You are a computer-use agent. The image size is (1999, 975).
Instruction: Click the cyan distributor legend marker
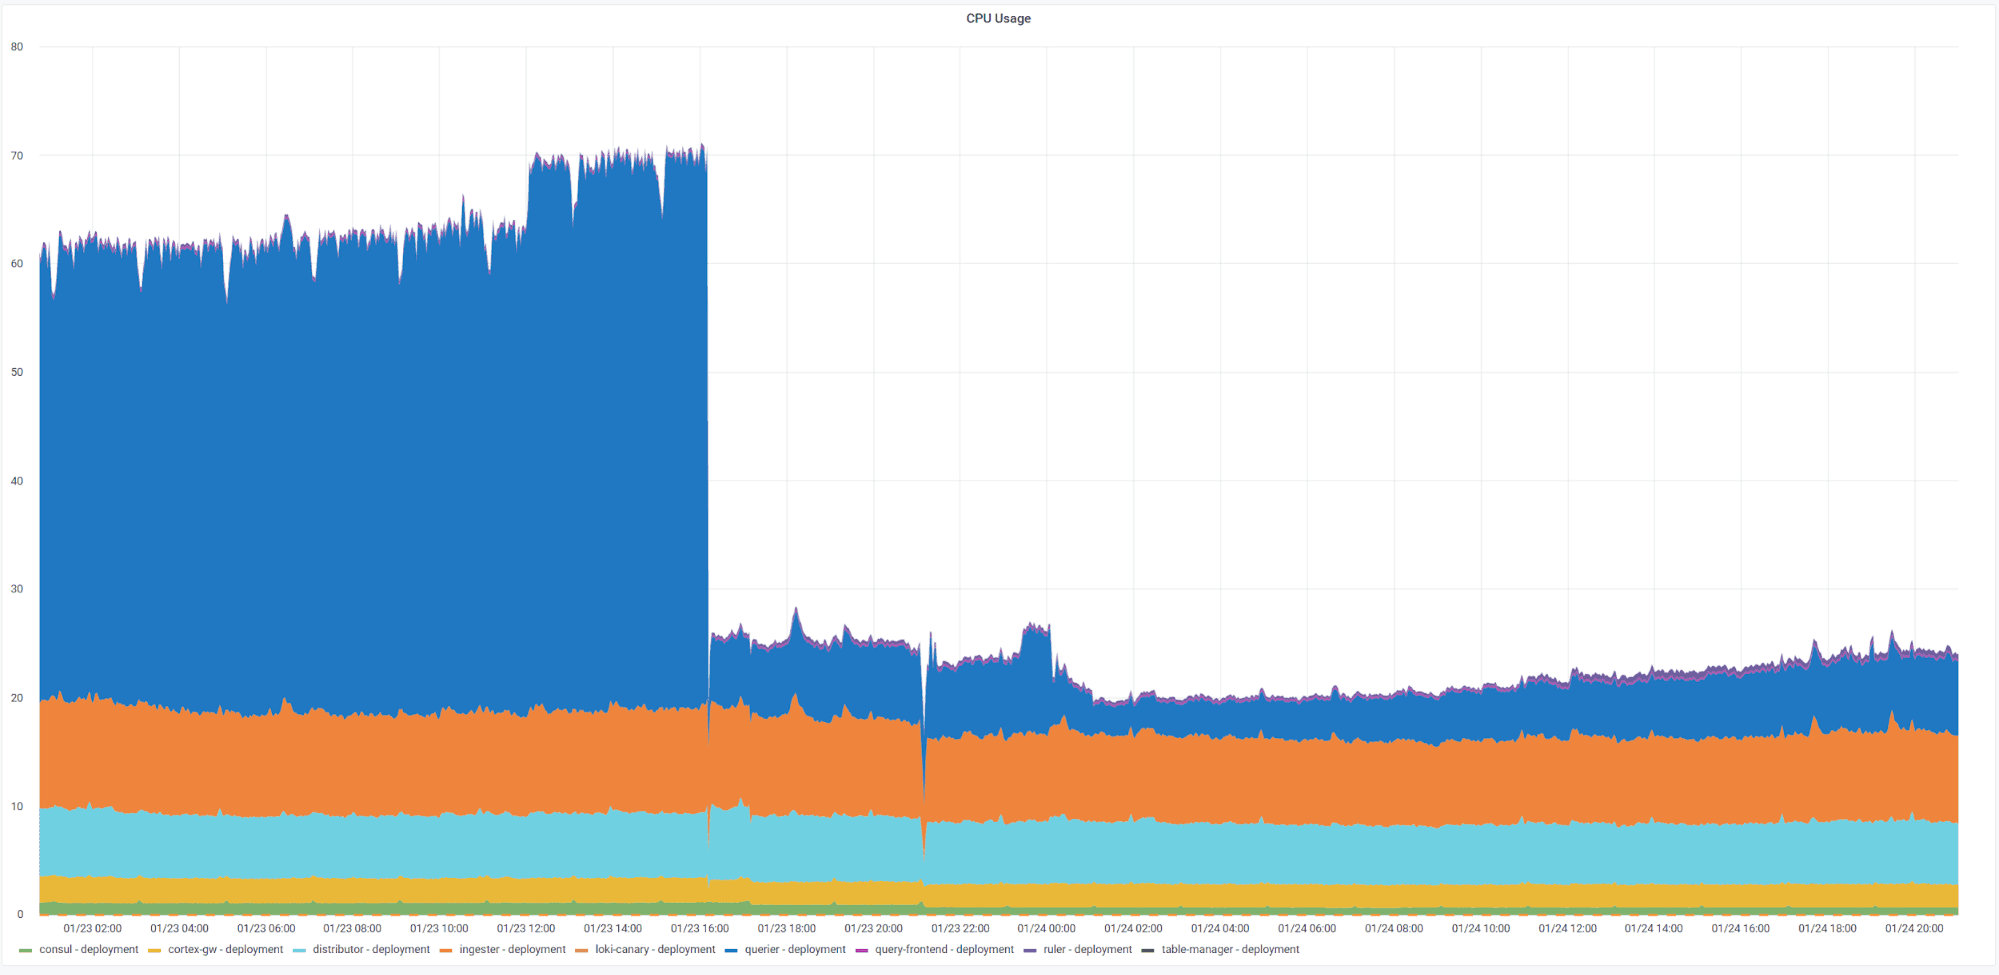pos(297,949)
